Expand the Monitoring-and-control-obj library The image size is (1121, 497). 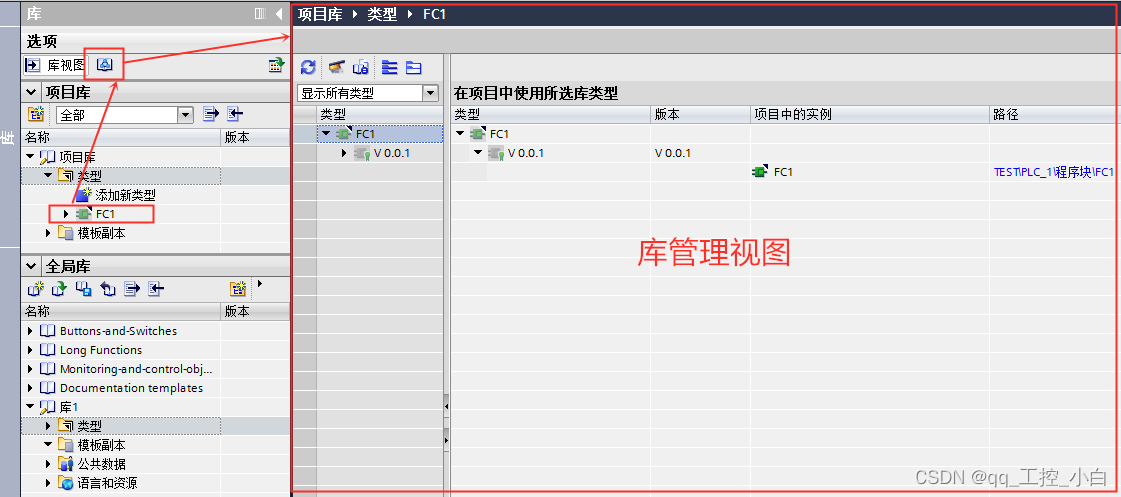pos(30,369)
